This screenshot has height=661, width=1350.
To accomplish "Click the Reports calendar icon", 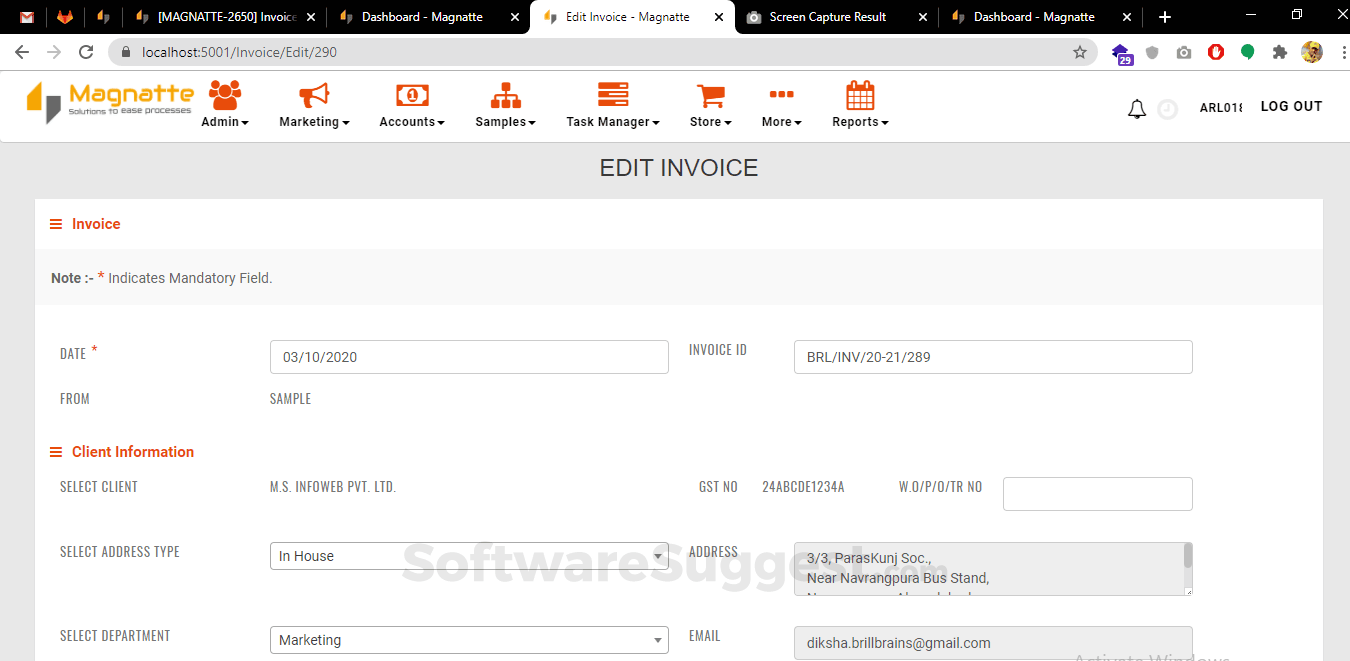I will (860, 96).
